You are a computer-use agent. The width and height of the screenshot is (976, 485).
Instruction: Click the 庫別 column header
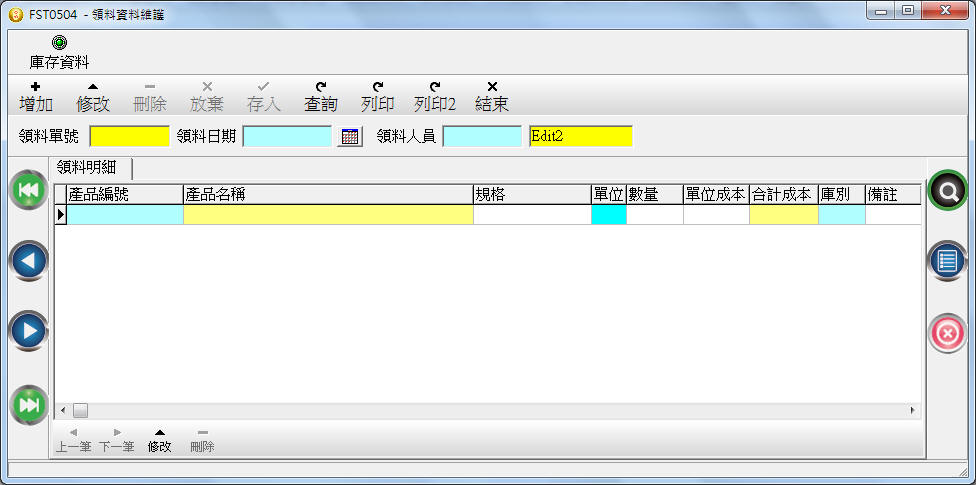point(842,195)
